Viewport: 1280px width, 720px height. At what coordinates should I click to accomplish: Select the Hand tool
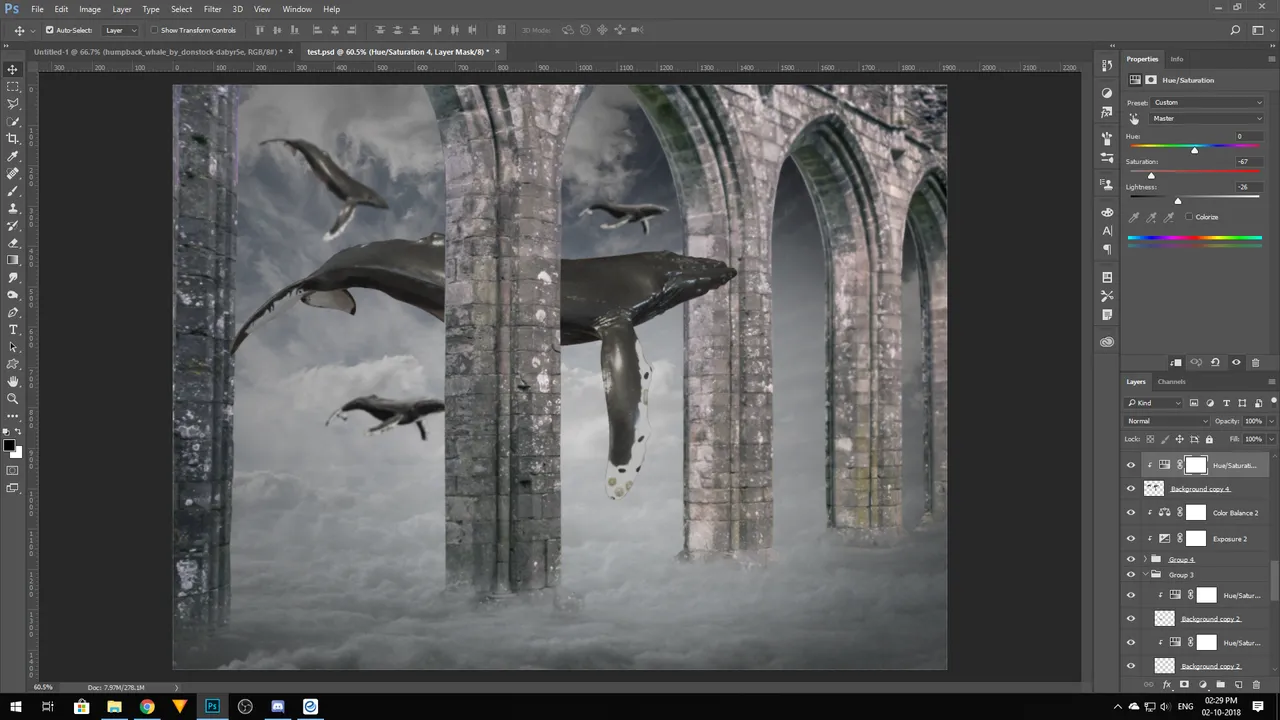(13, 381)
